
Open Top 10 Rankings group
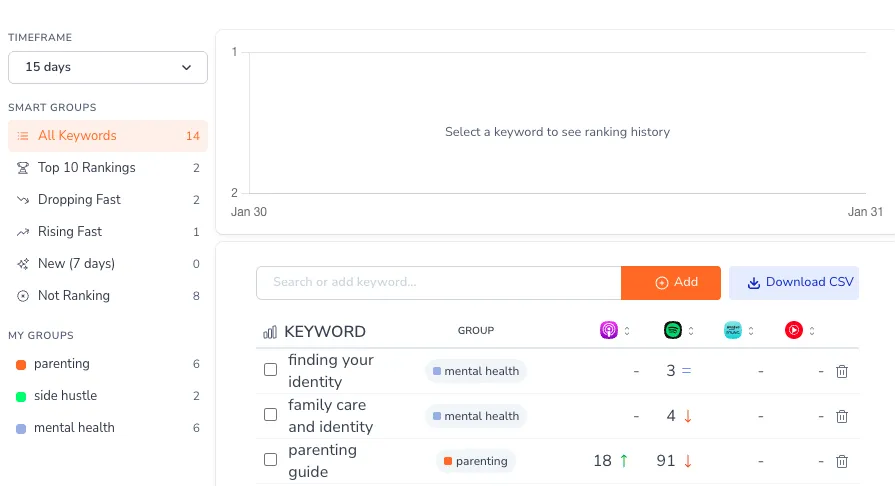click(108, 168)
